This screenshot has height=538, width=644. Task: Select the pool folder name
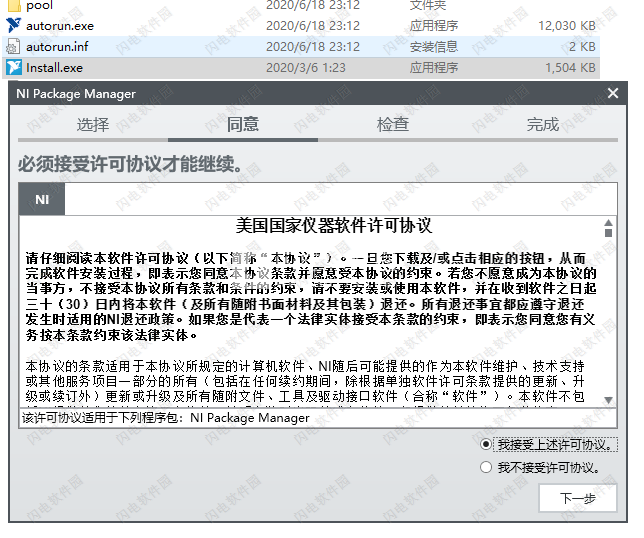coord(39,6)
